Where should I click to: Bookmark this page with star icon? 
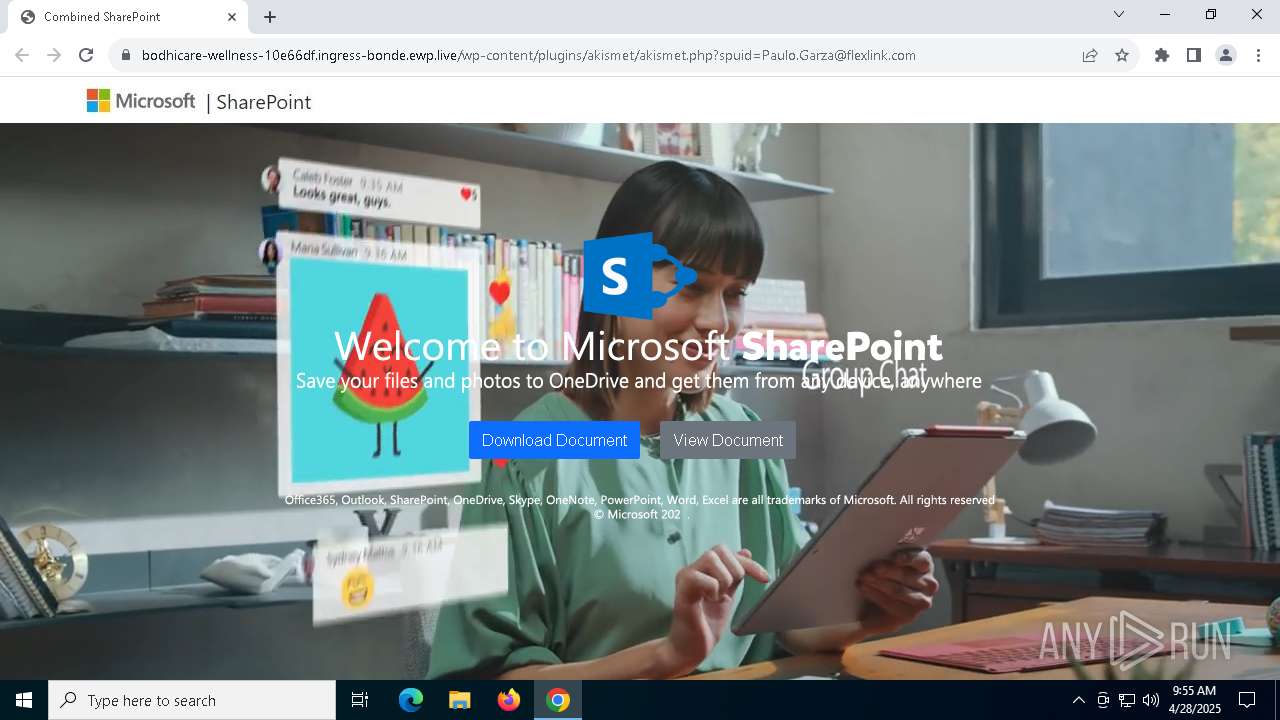pos(1122,55)
